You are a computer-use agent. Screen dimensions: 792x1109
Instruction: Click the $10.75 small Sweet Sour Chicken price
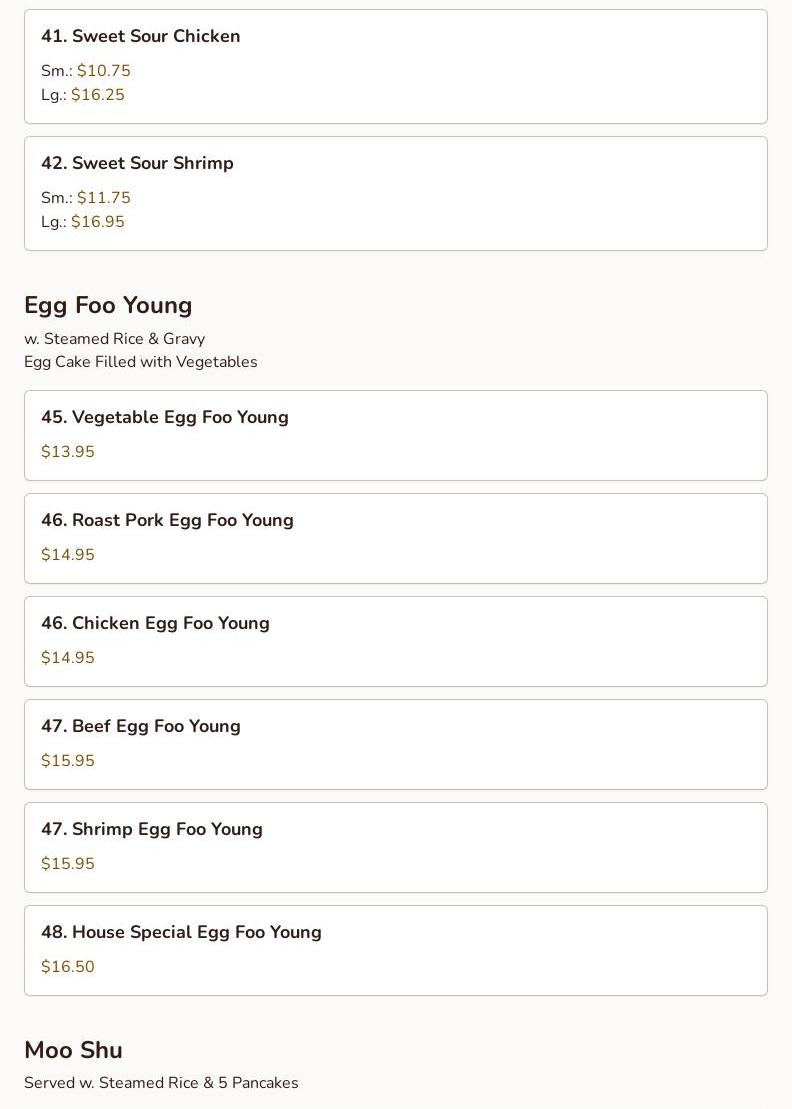tap(103, 71)
